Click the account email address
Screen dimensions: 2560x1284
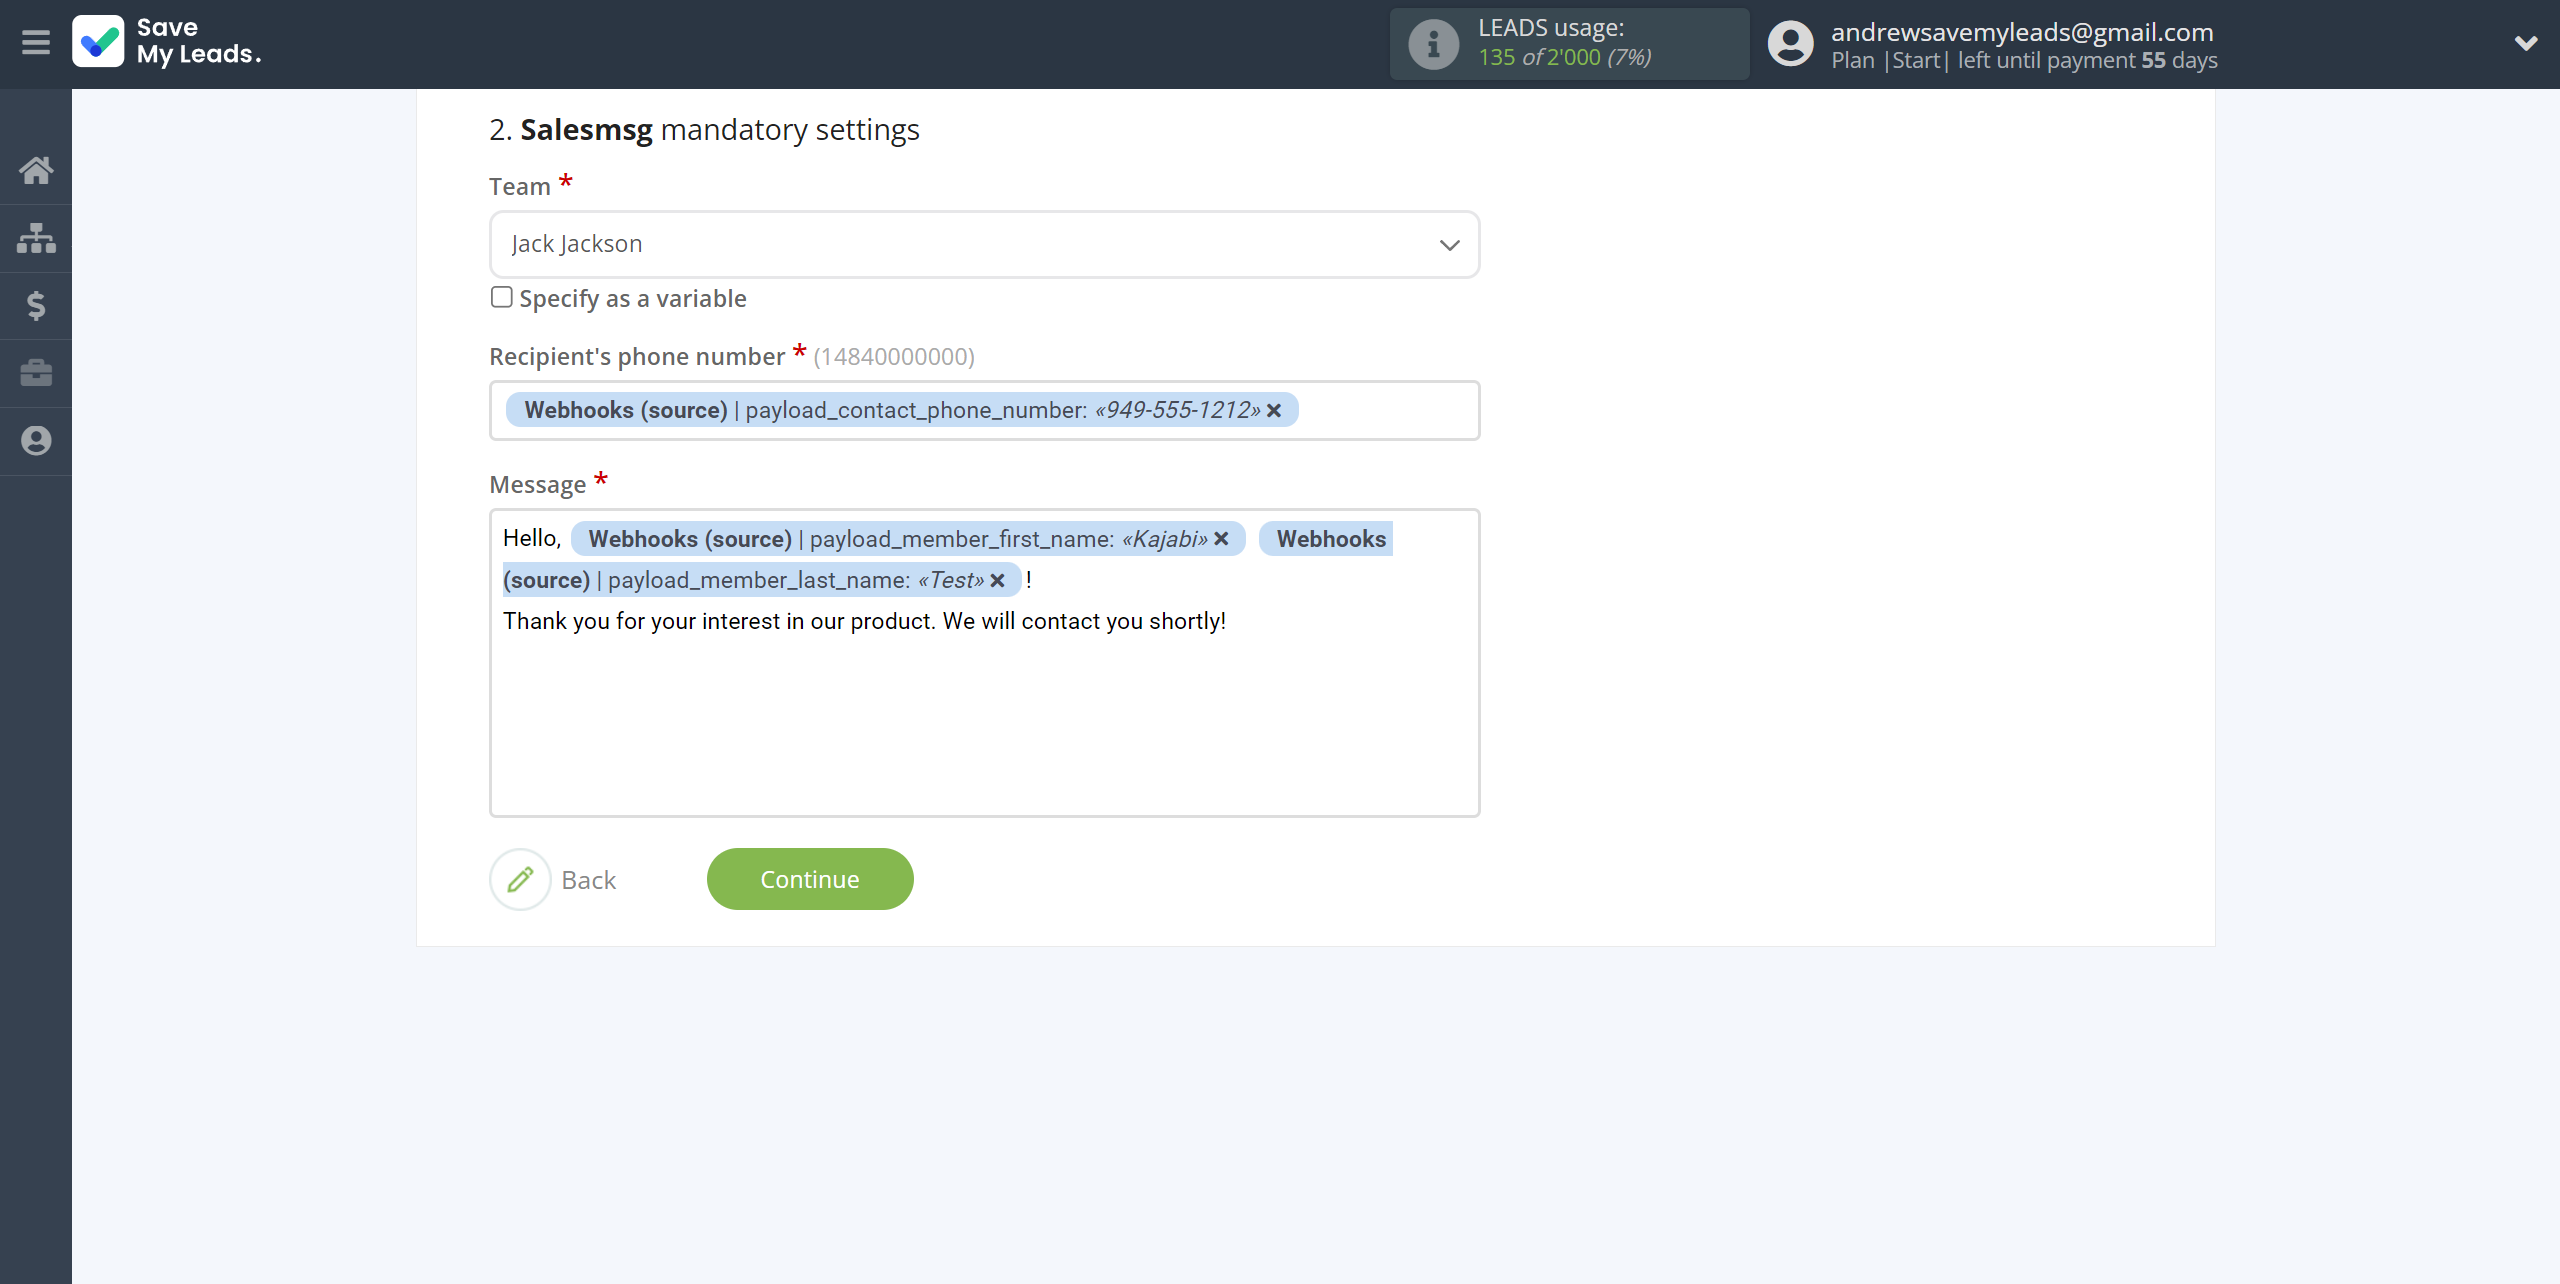tap(2022, 32)
